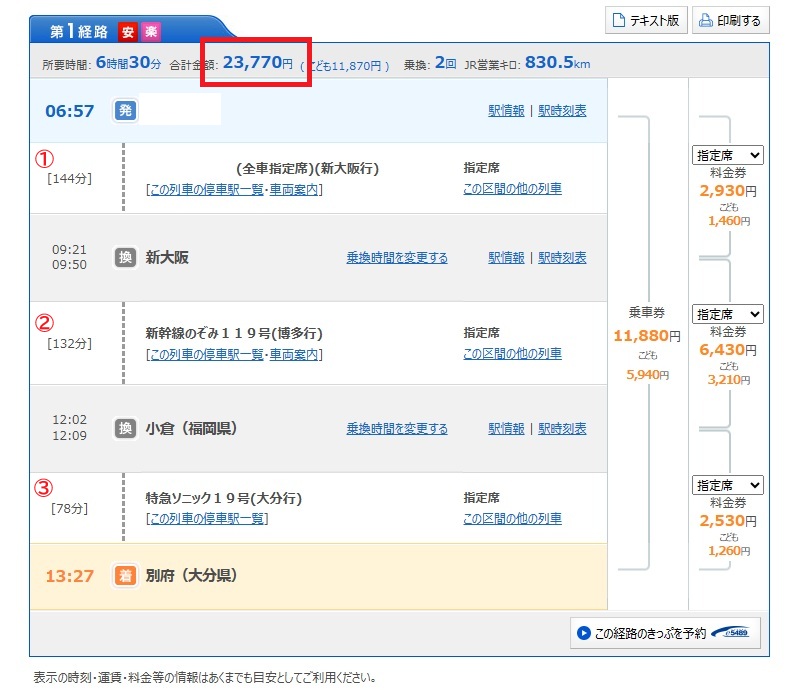Expand 指定席 dropdown above the 2,530円 fare

point(728,485)
